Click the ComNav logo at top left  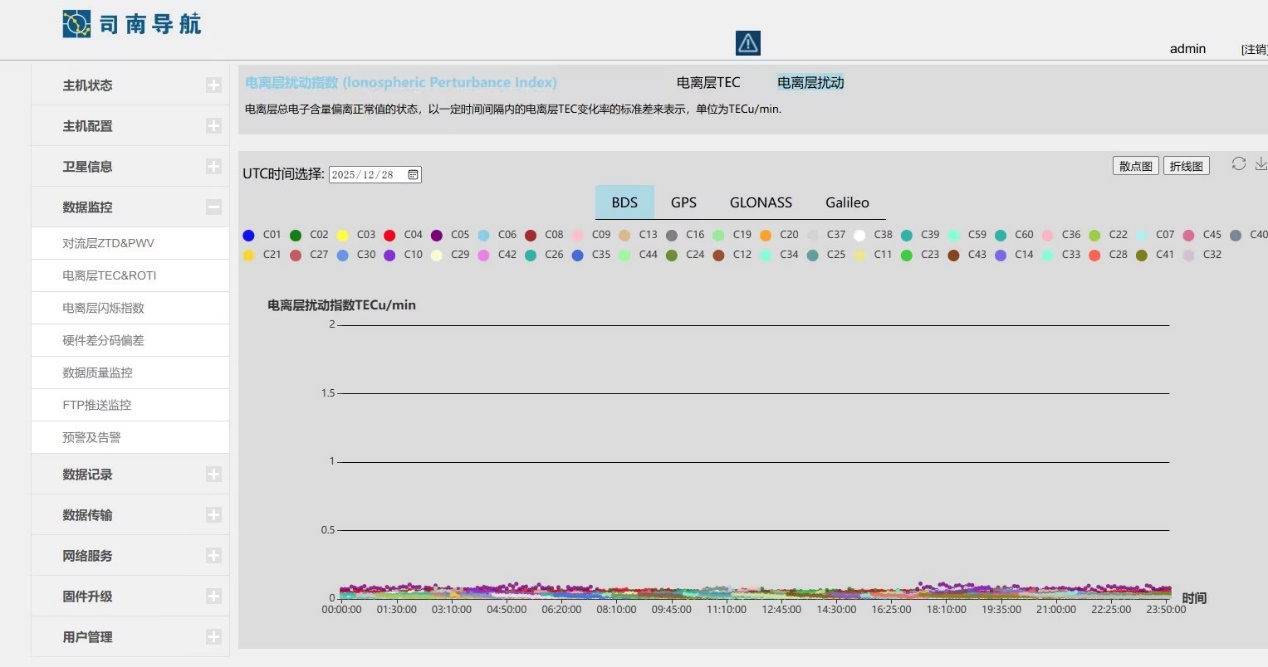(131, 24)
